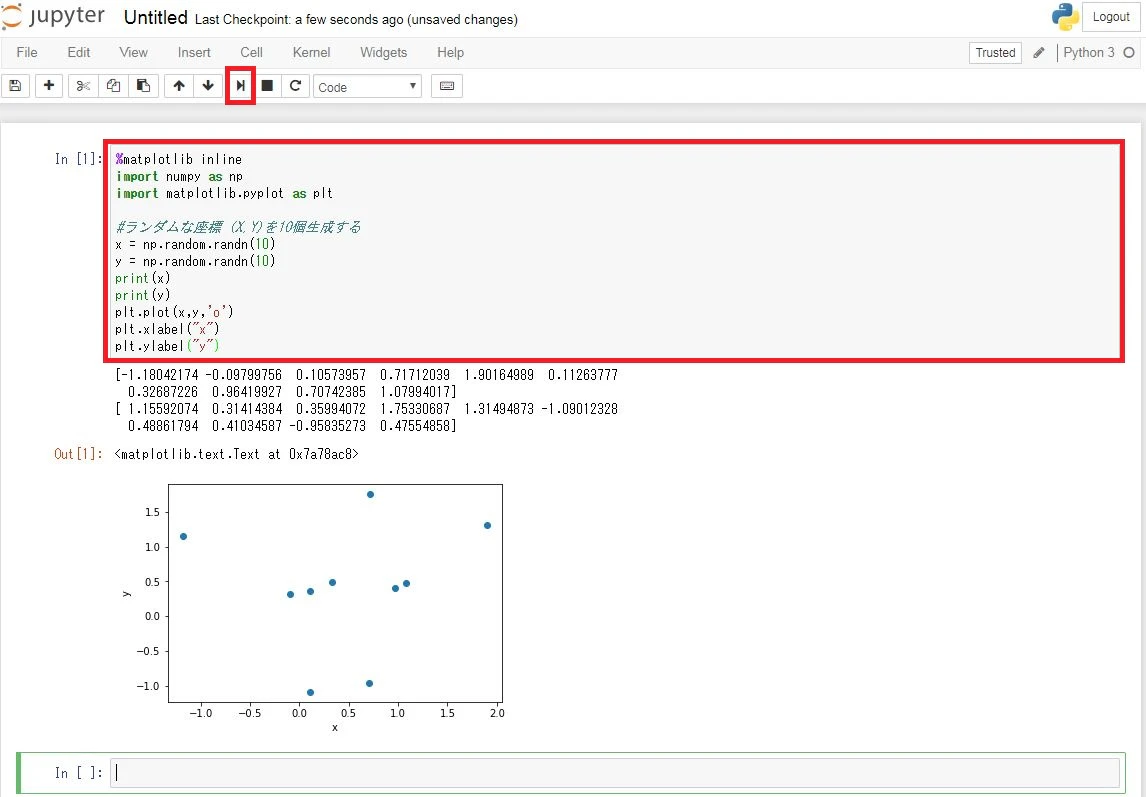Image resolution: width=1146 pixels, height=797 pixels.
Task: Click the Python 3 kernel name
Action: click(x=1088, y=53)
